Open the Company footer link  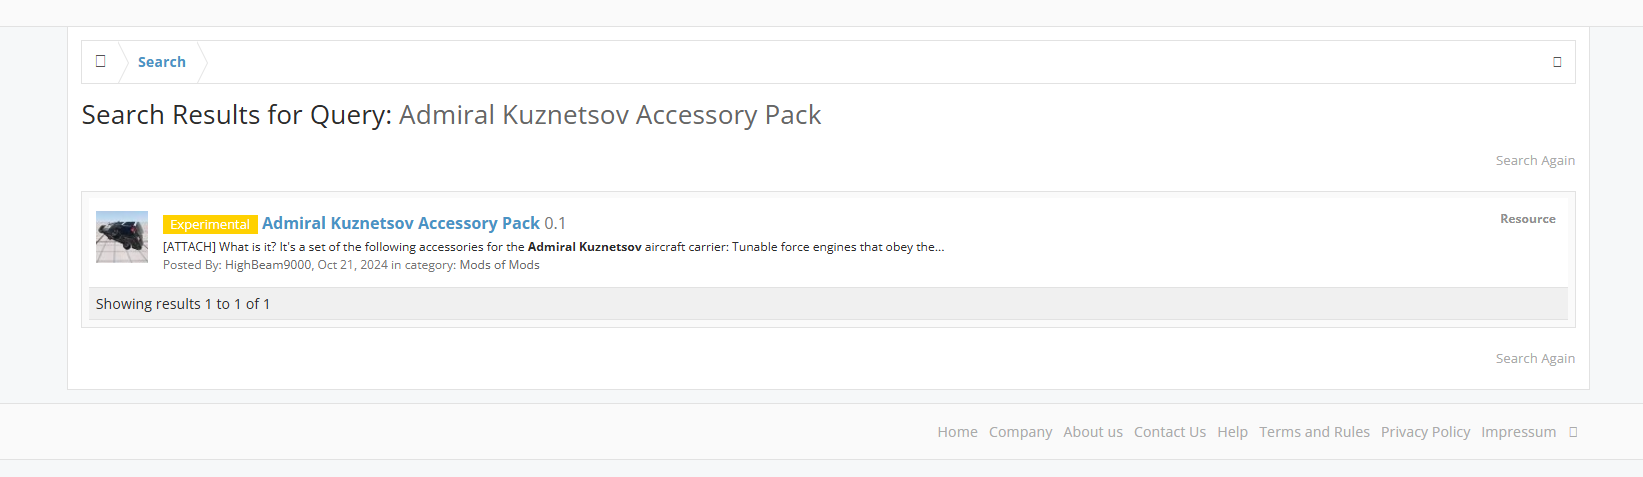coord(1020,432)
